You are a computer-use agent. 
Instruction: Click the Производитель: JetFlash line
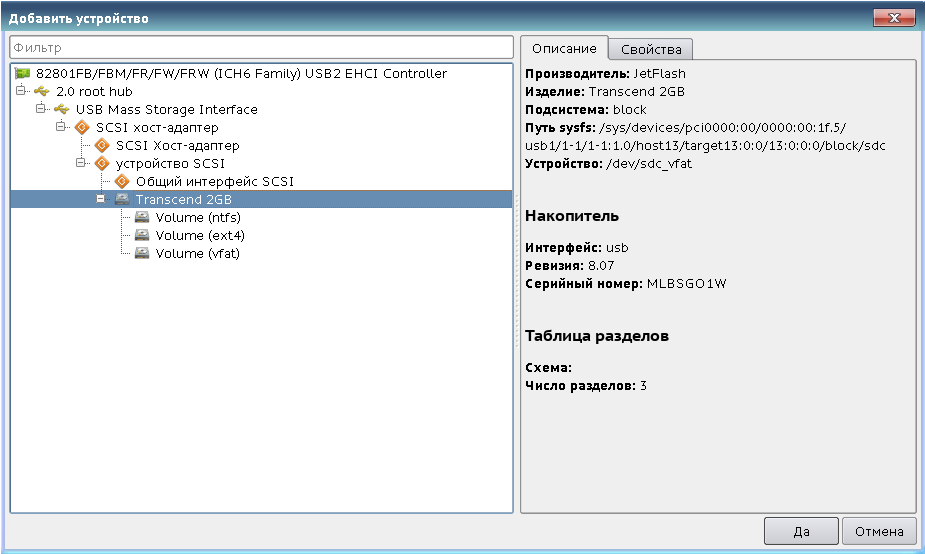click(605, 74)
